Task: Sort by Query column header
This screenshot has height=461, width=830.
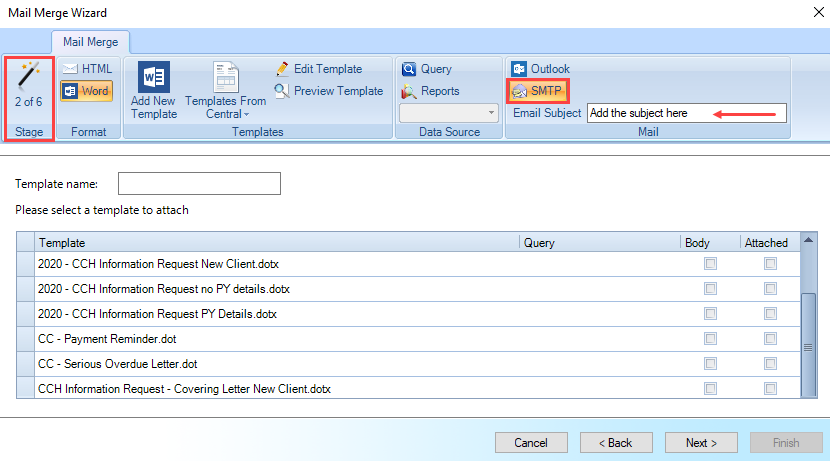Action: [600, 242]
